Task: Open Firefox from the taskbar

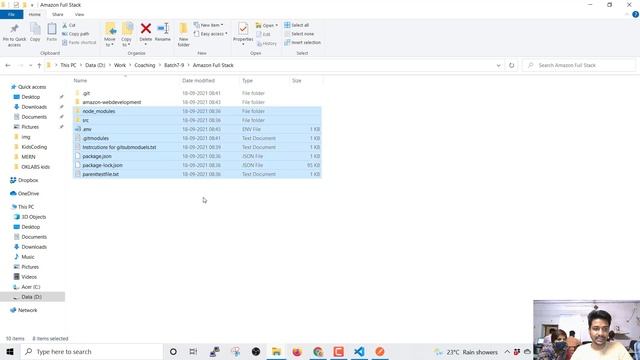Action: point(297,351)
